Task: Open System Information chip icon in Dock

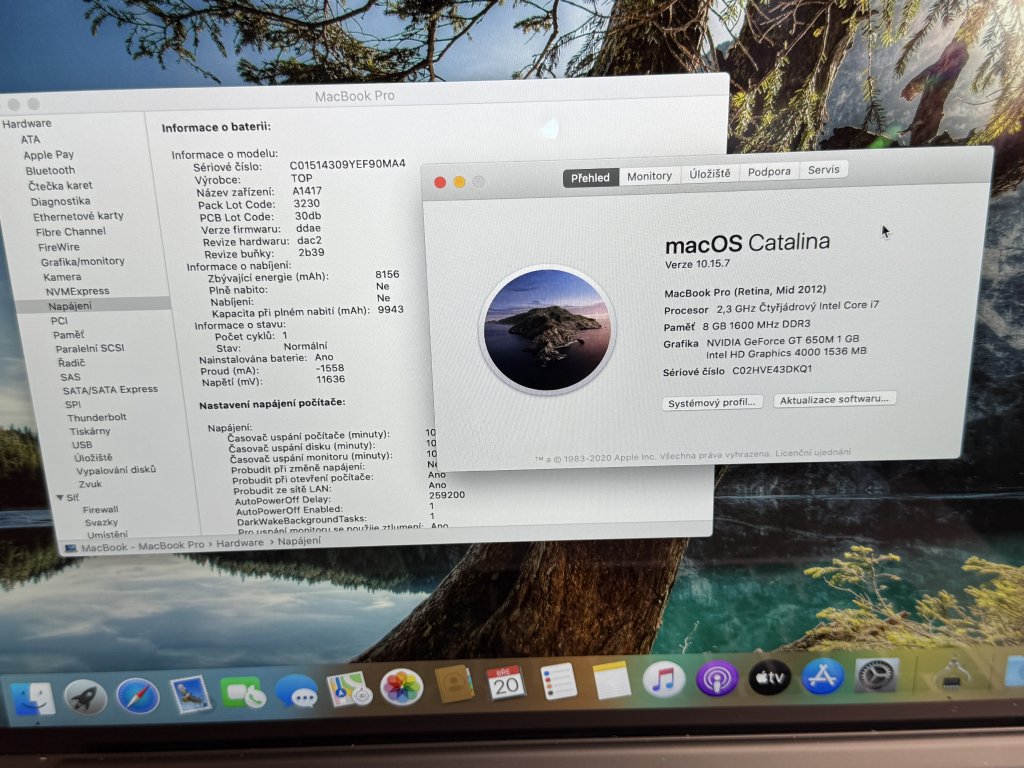Action: pos(952,673)
